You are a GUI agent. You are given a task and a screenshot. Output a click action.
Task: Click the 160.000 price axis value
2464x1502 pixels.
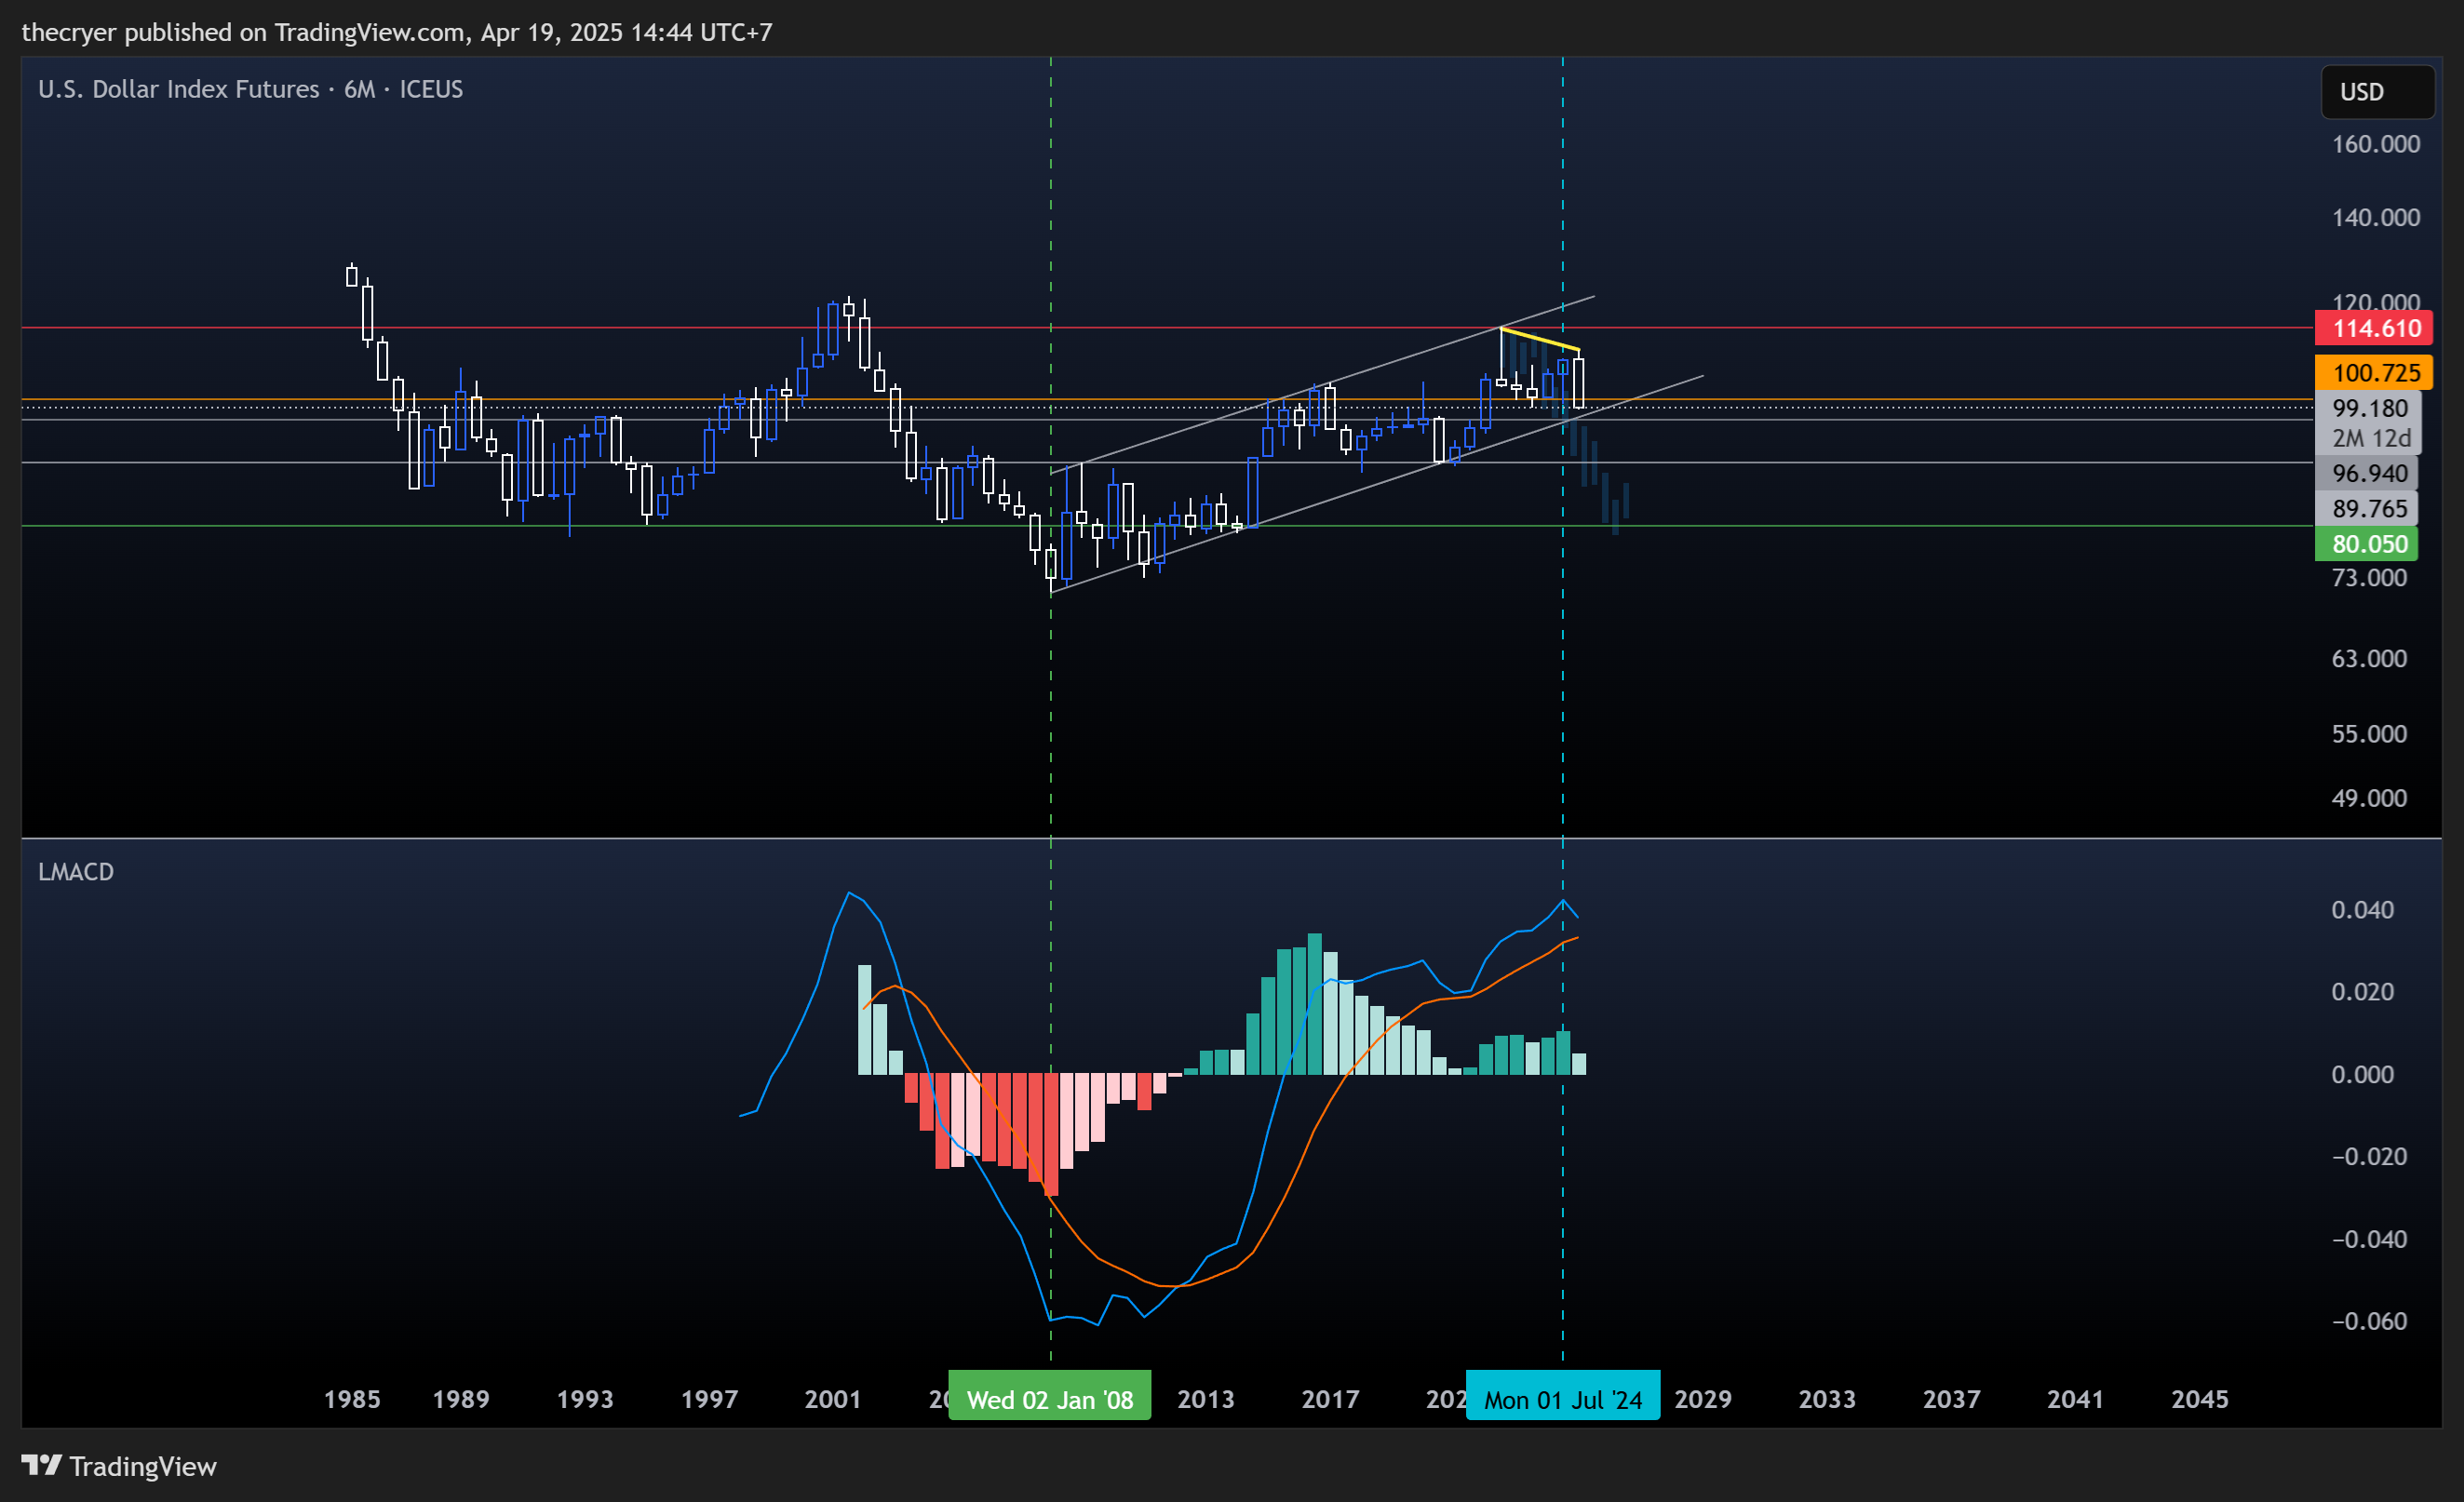coord(2375,144)
